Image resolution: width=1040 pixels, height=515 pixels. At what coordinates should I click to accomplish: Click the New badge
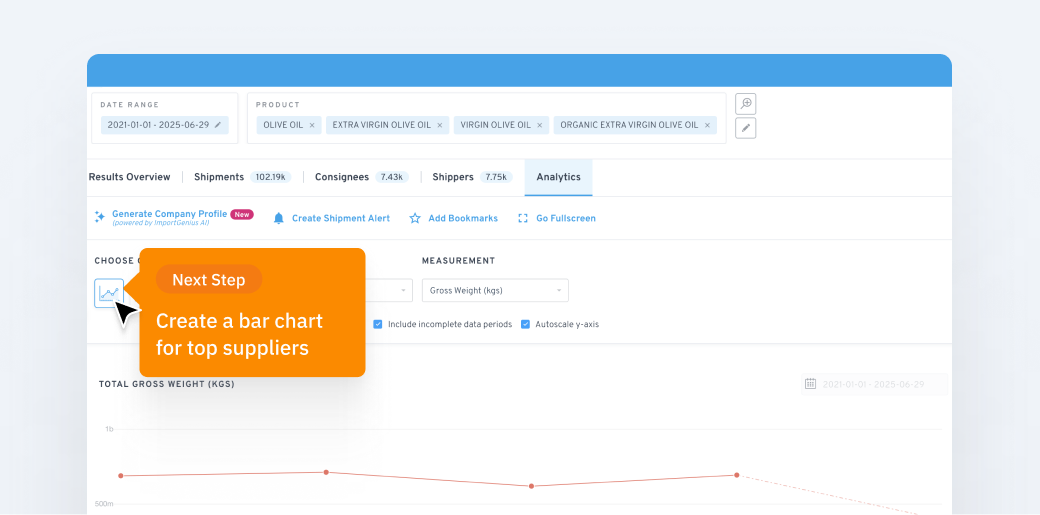[x=242, y=214]
